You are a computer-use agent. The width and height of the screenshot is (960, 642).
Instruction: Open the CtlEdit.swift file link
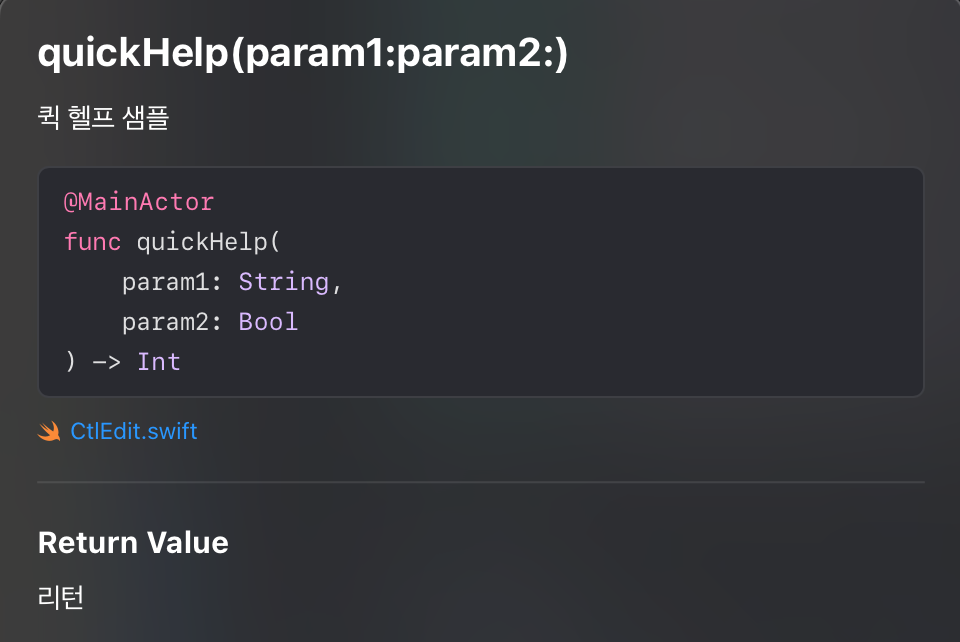134,432
